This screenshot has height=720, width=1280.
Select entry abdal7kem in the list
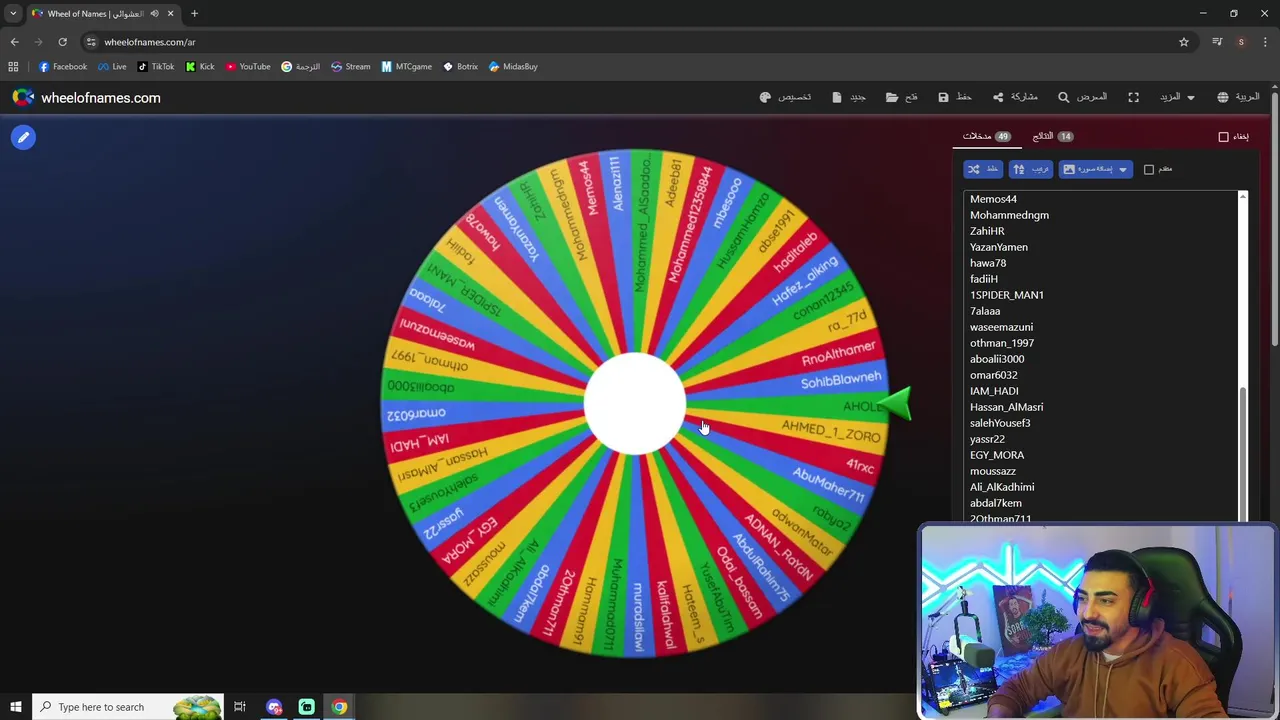(995, 503)
